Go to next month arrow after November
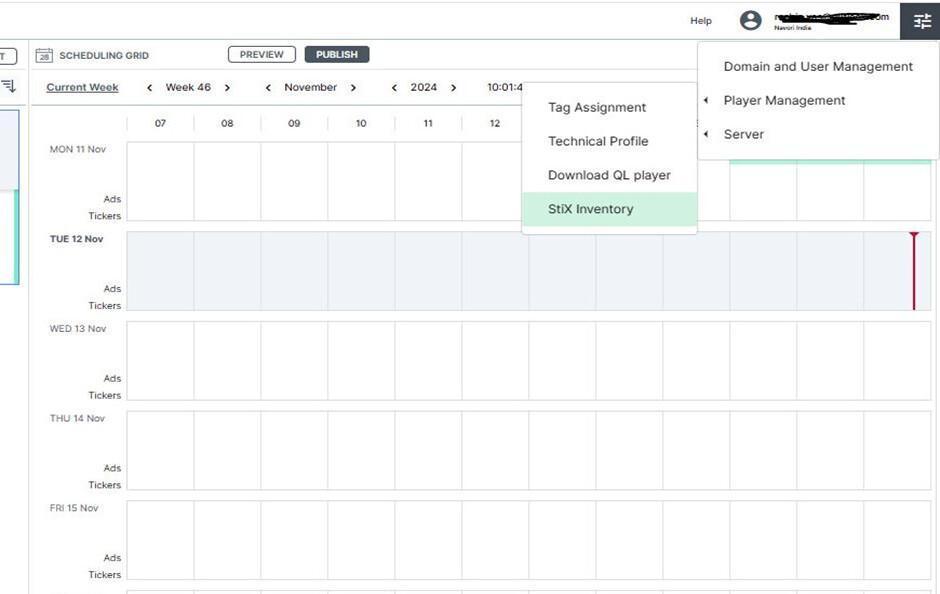The image size is (940, 594). coord(353,88)
